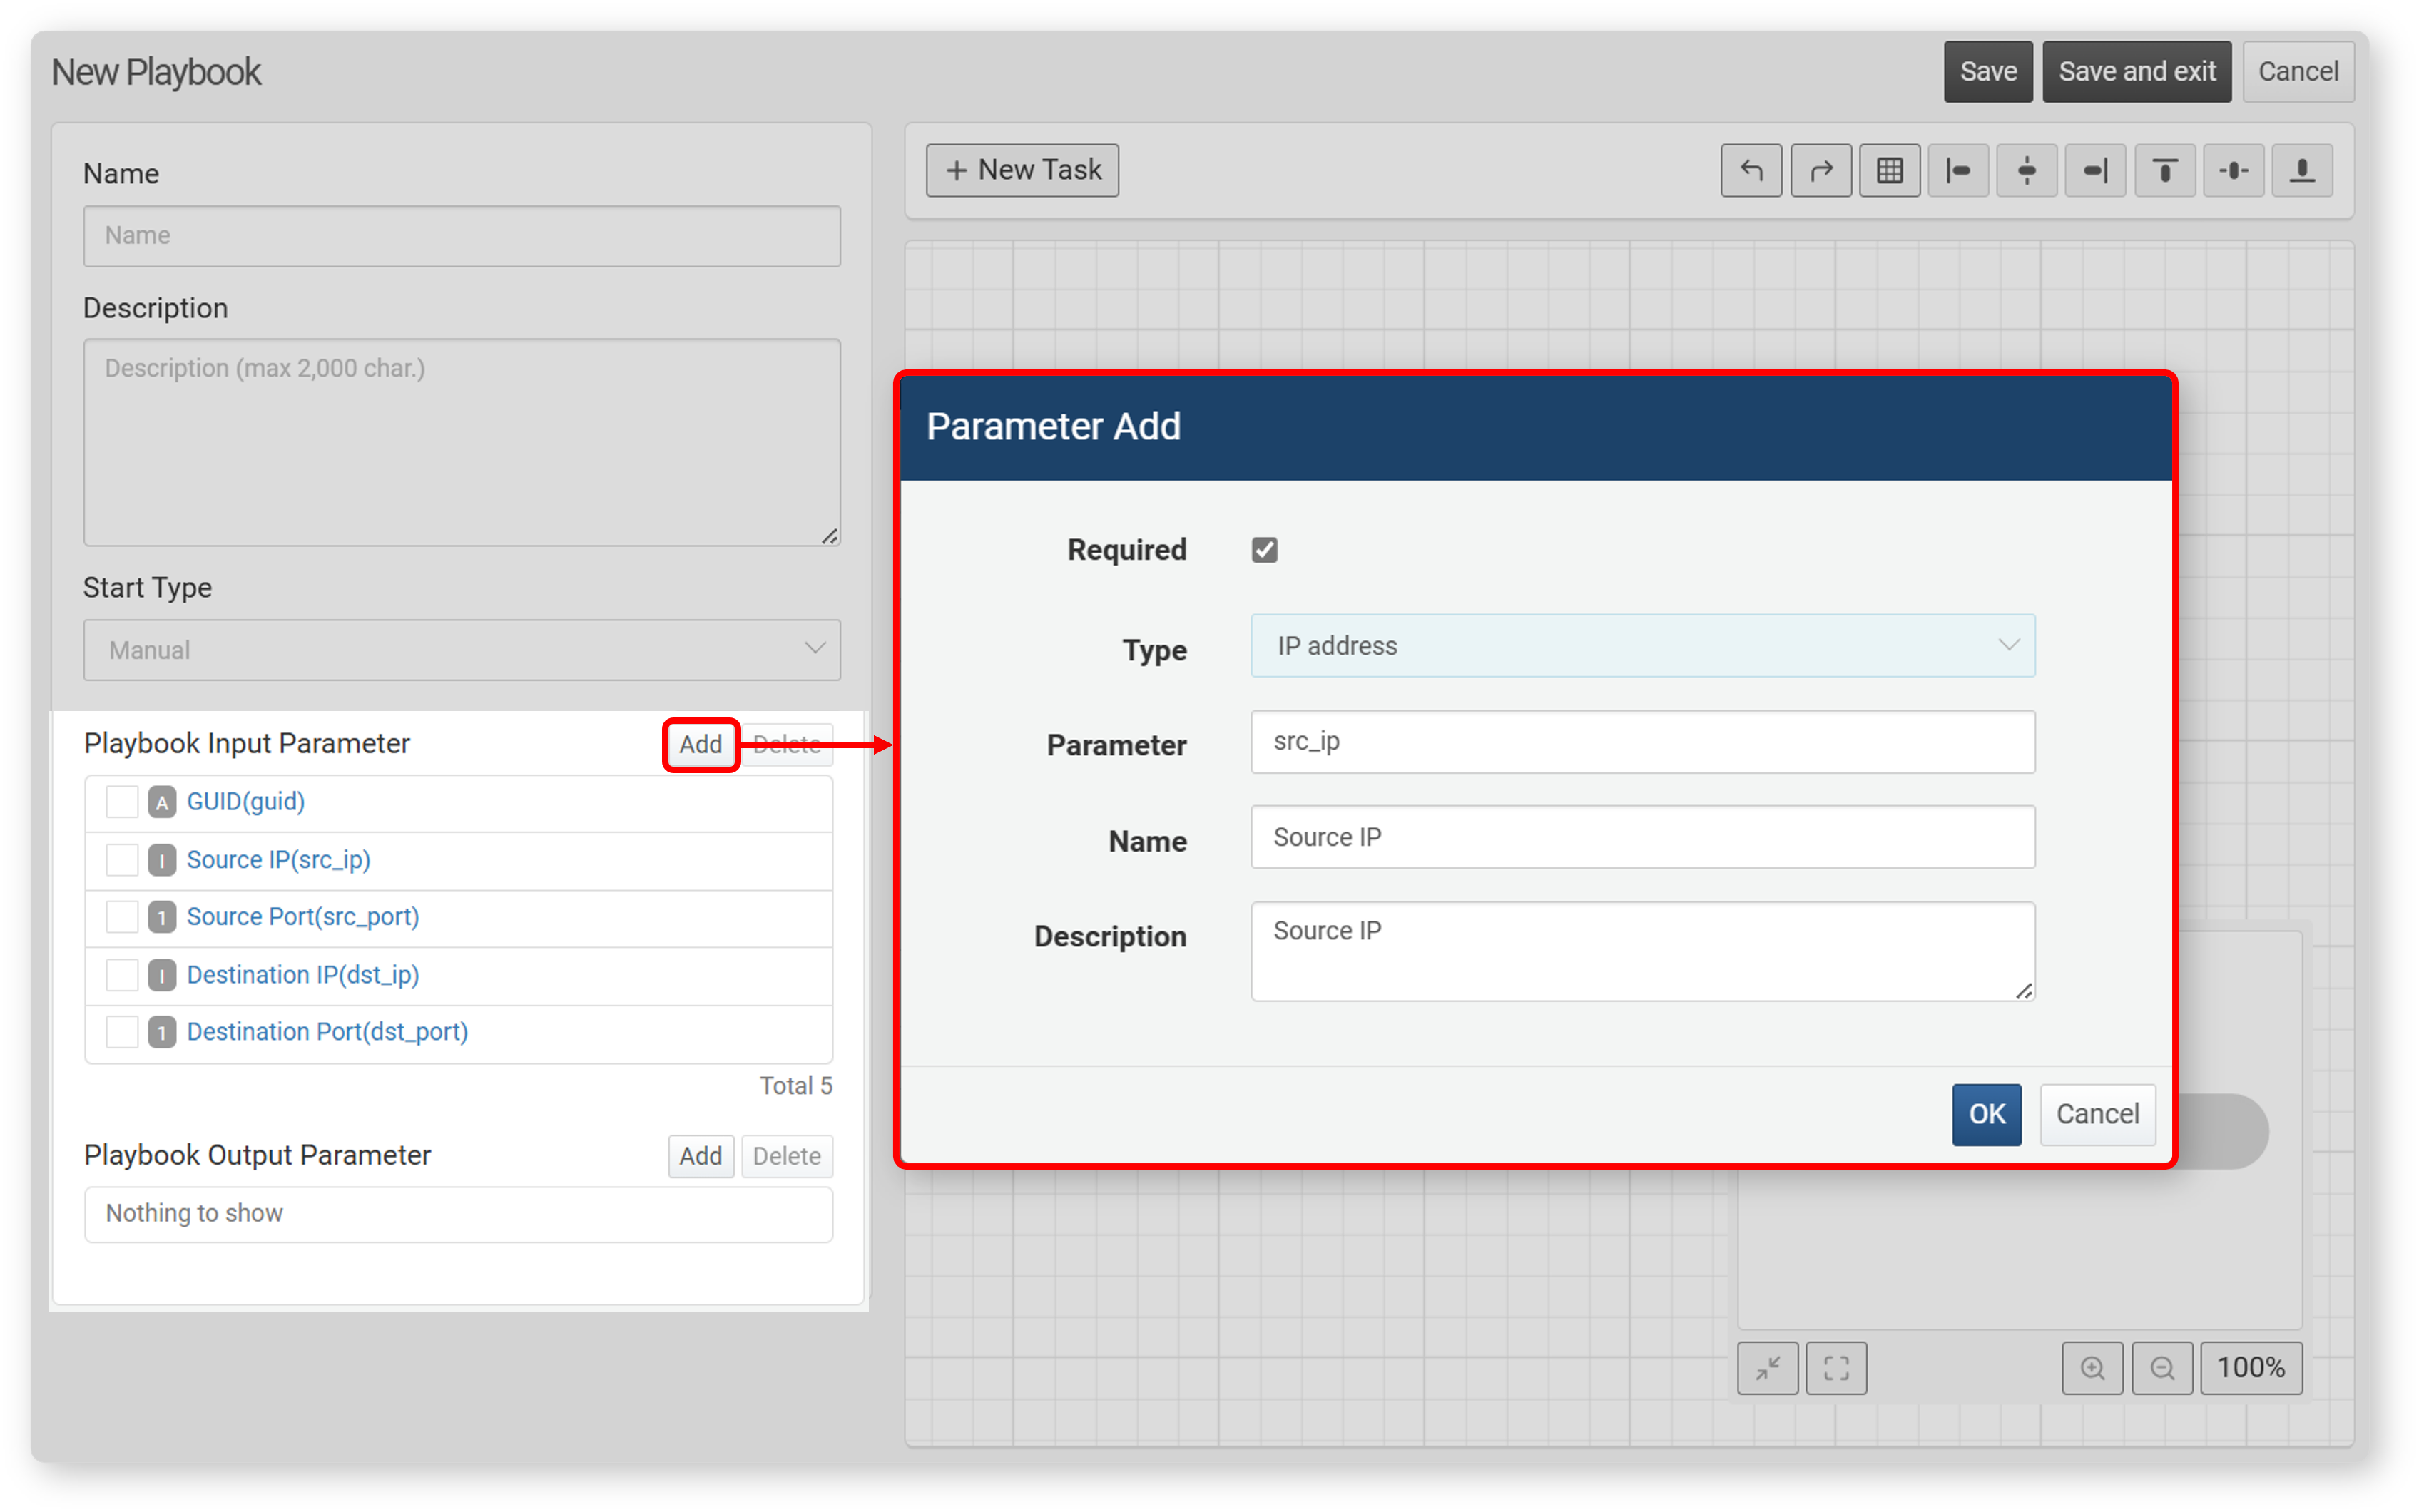
Task: Align selected tasks to left edge
Action: coord(1958,170)
